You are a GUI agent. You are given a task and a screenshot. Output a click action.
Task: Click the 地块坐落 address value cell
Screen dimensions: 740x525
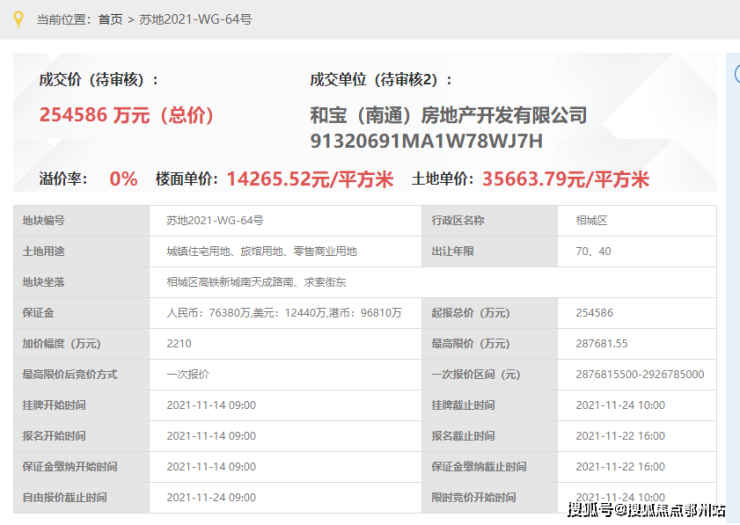pos(256,282)
